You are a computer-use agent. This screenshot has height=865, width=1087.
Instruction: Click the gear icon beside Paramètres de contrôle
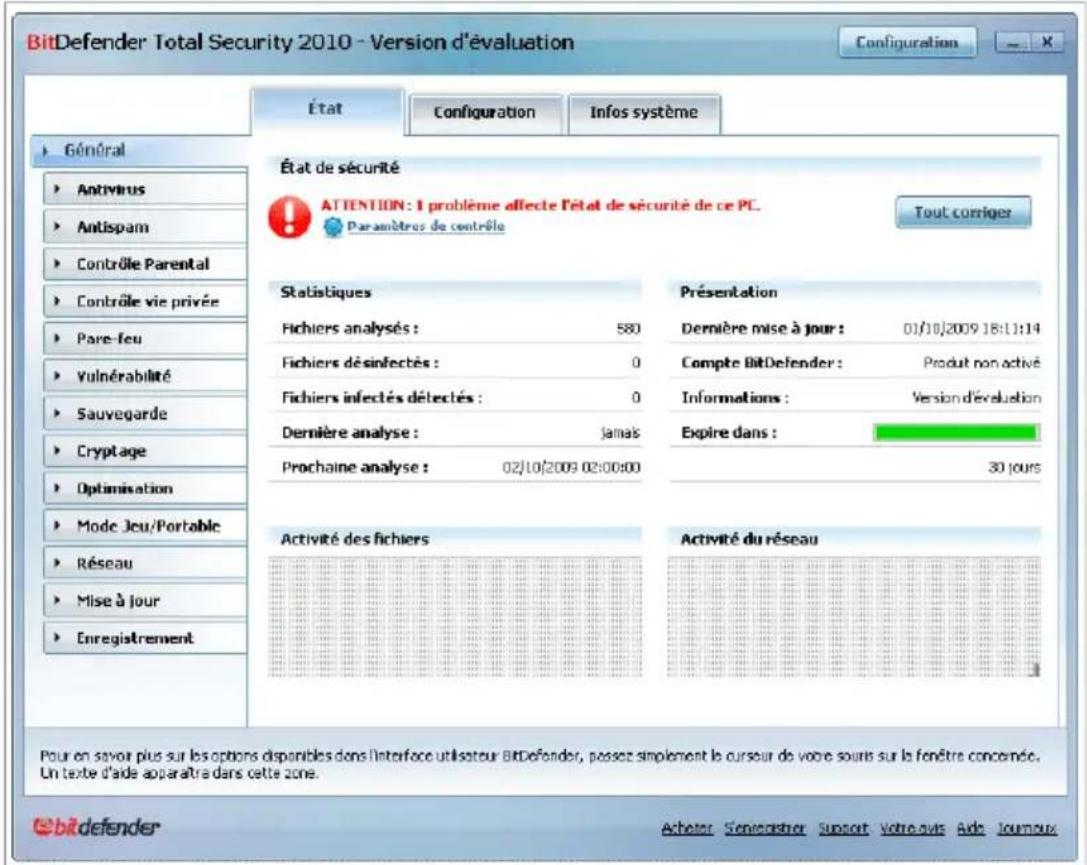[x=333, y=227]
